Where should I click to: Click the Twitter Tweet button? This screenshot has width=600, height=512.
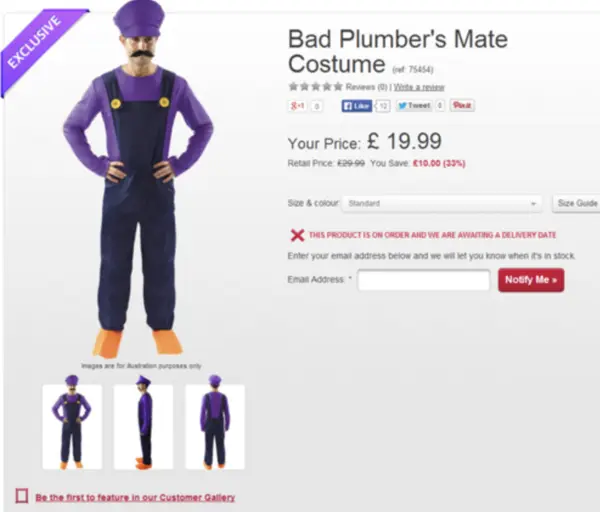coord(414,106)
